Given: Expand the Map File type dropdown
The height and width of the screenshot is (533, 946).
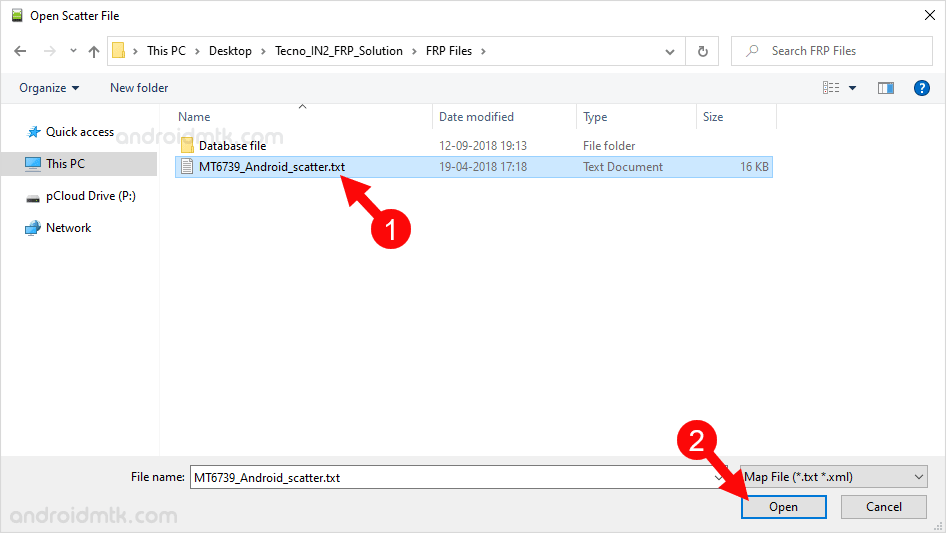Looking at the screenshot, I should click(x=919, y=478).
